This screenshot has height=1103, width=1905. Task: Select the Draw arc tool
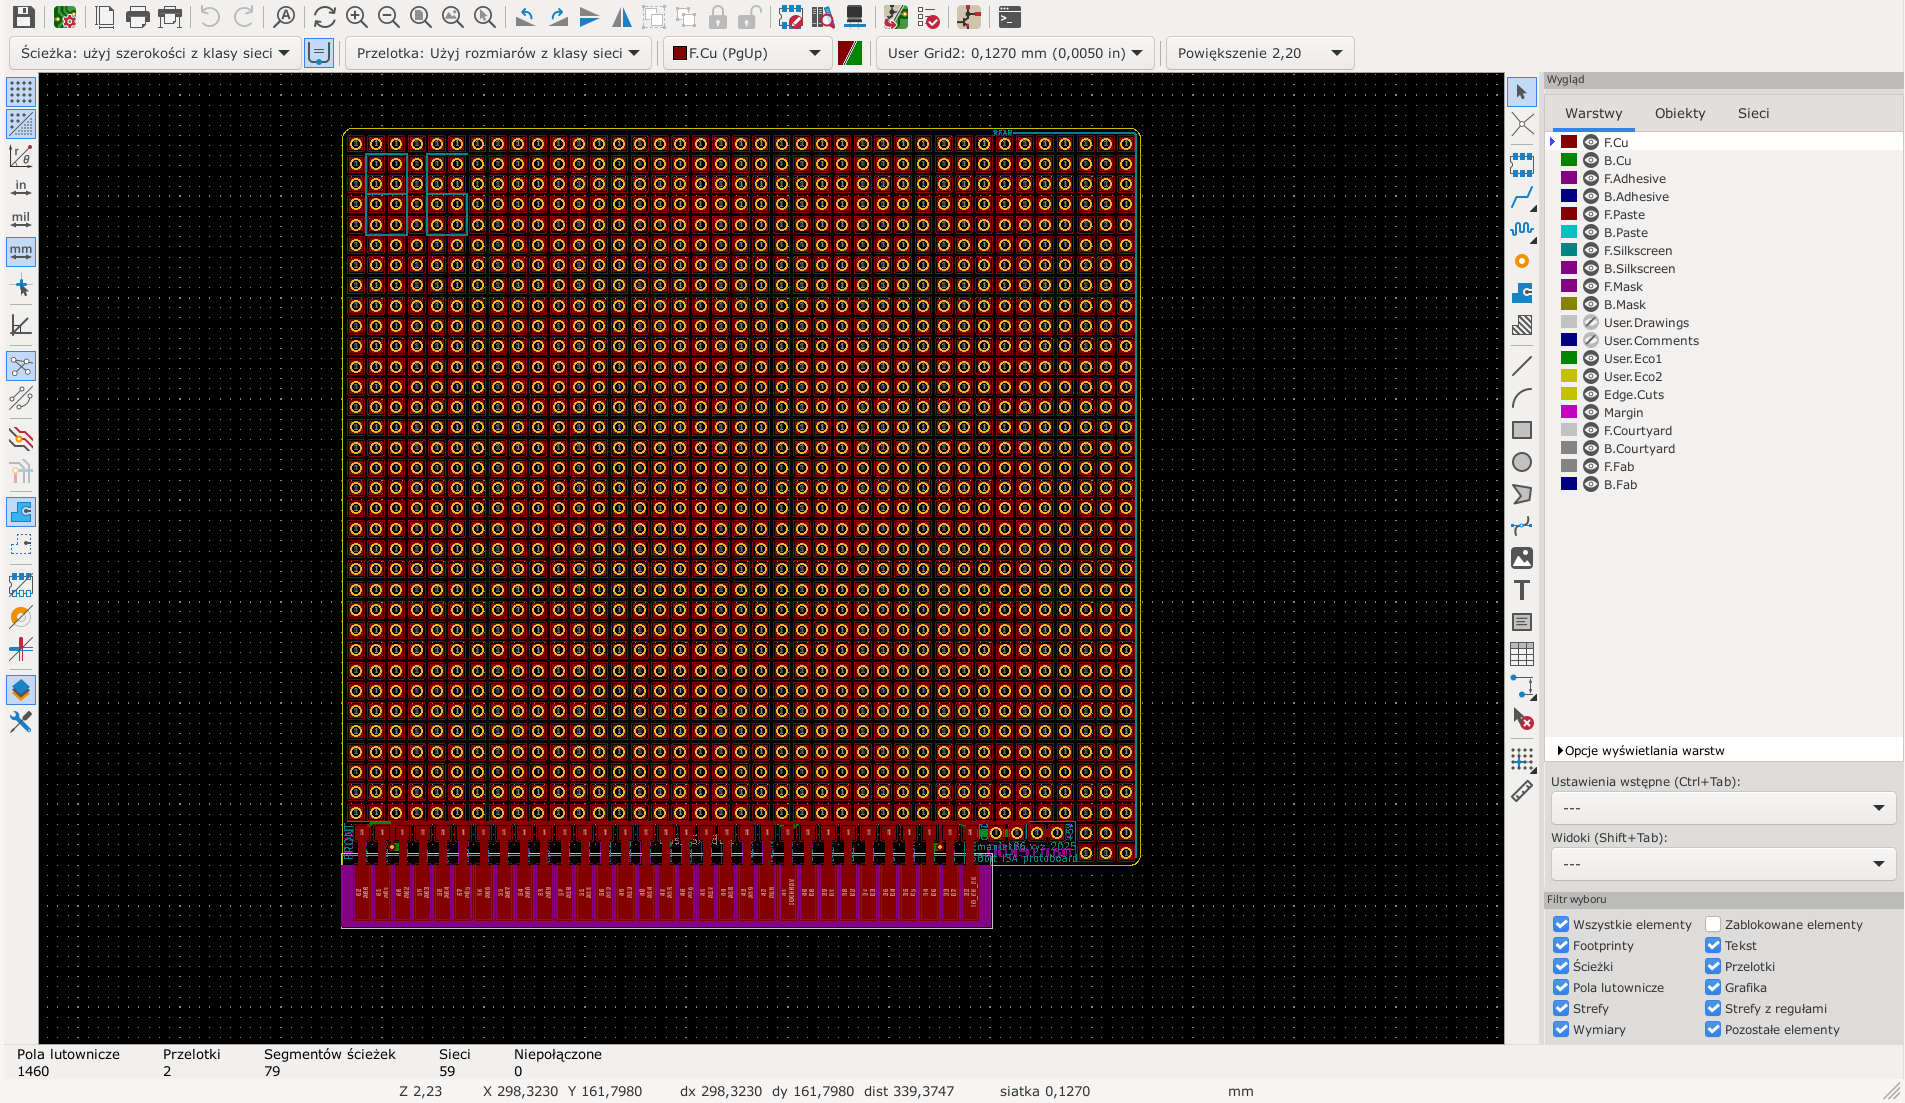tap(1522, 398)
